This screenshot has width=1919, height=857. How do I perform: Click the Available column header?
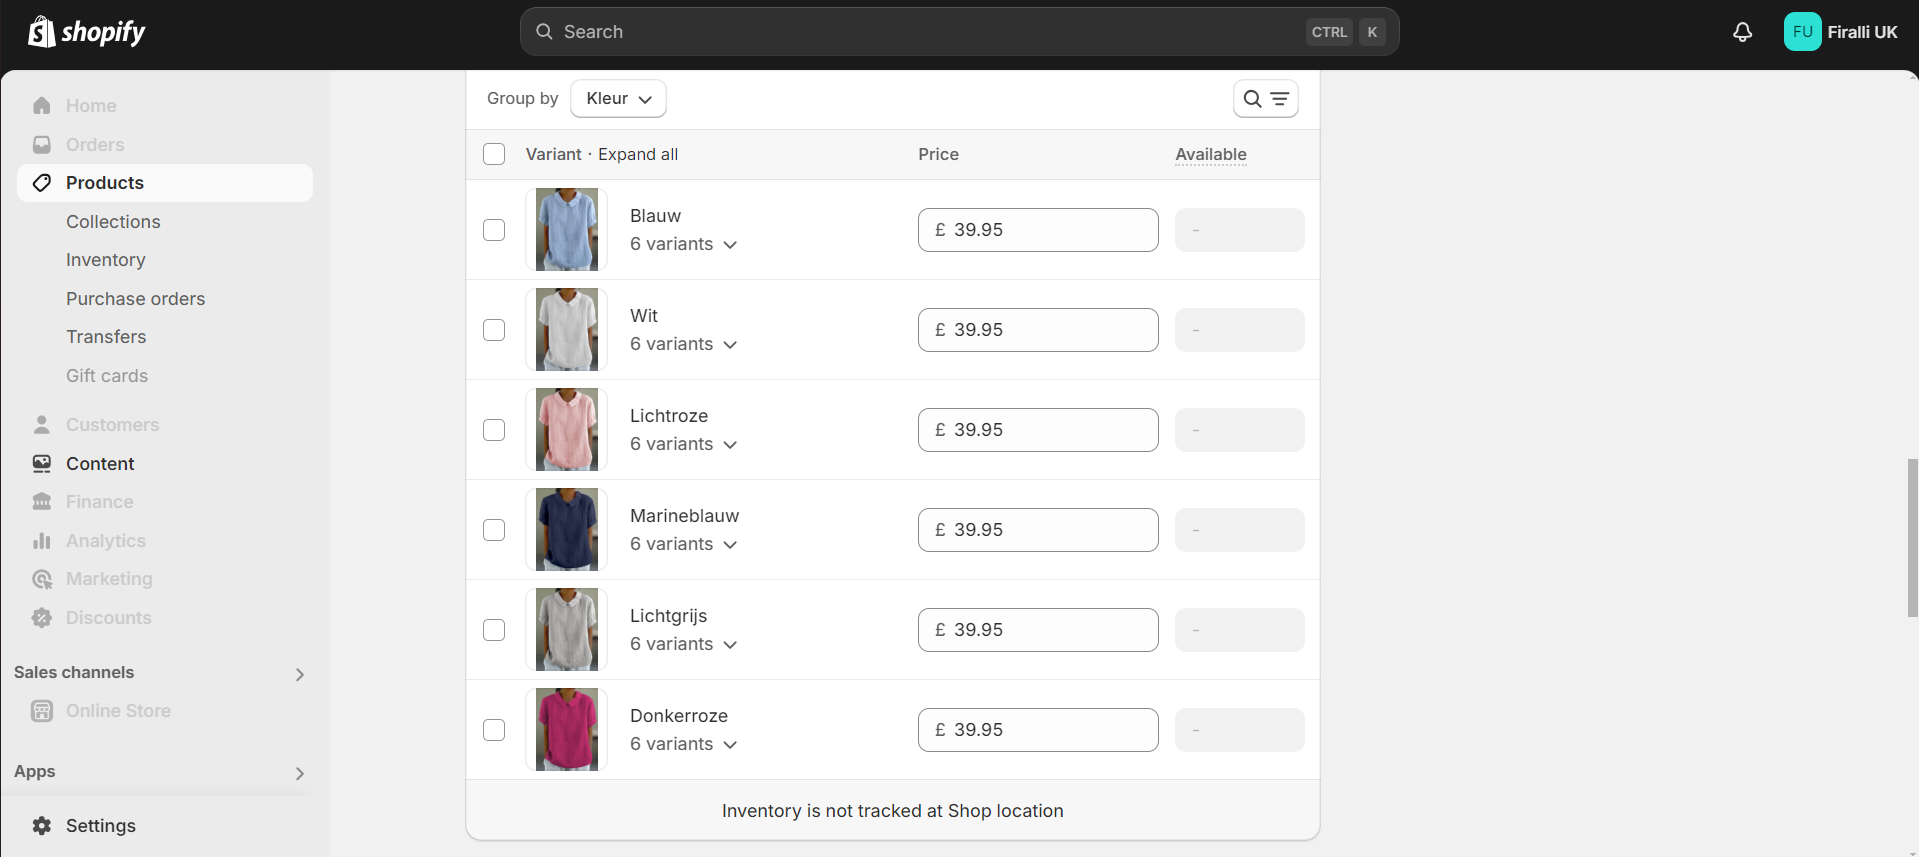[1211, 154]
